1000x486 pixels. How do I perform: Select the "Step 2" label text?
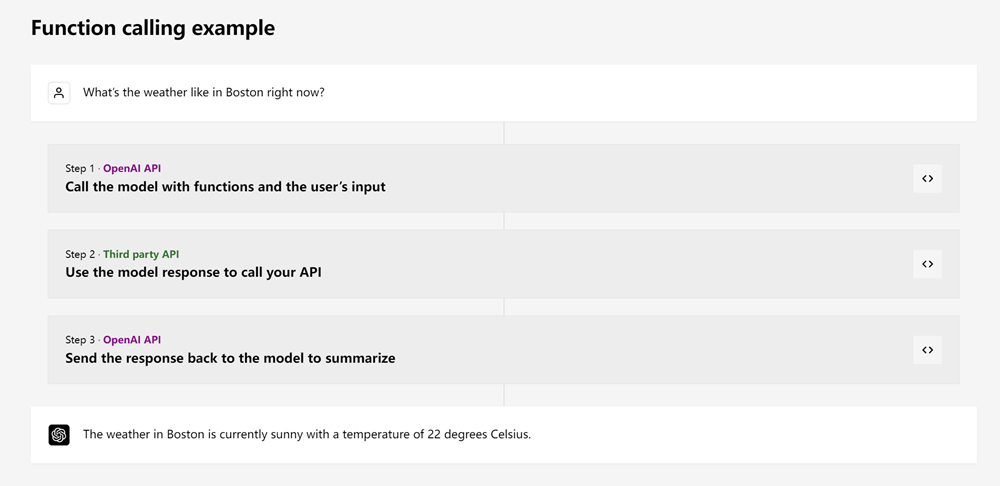coord(79,254)
